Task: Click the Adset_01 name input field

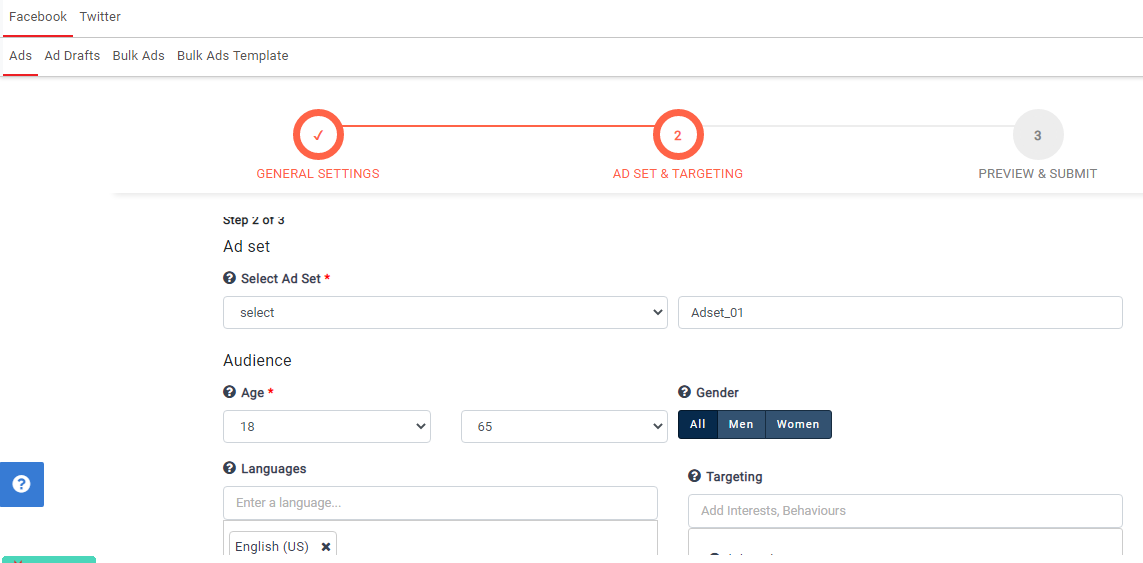Action: click(x=900, y=313)
